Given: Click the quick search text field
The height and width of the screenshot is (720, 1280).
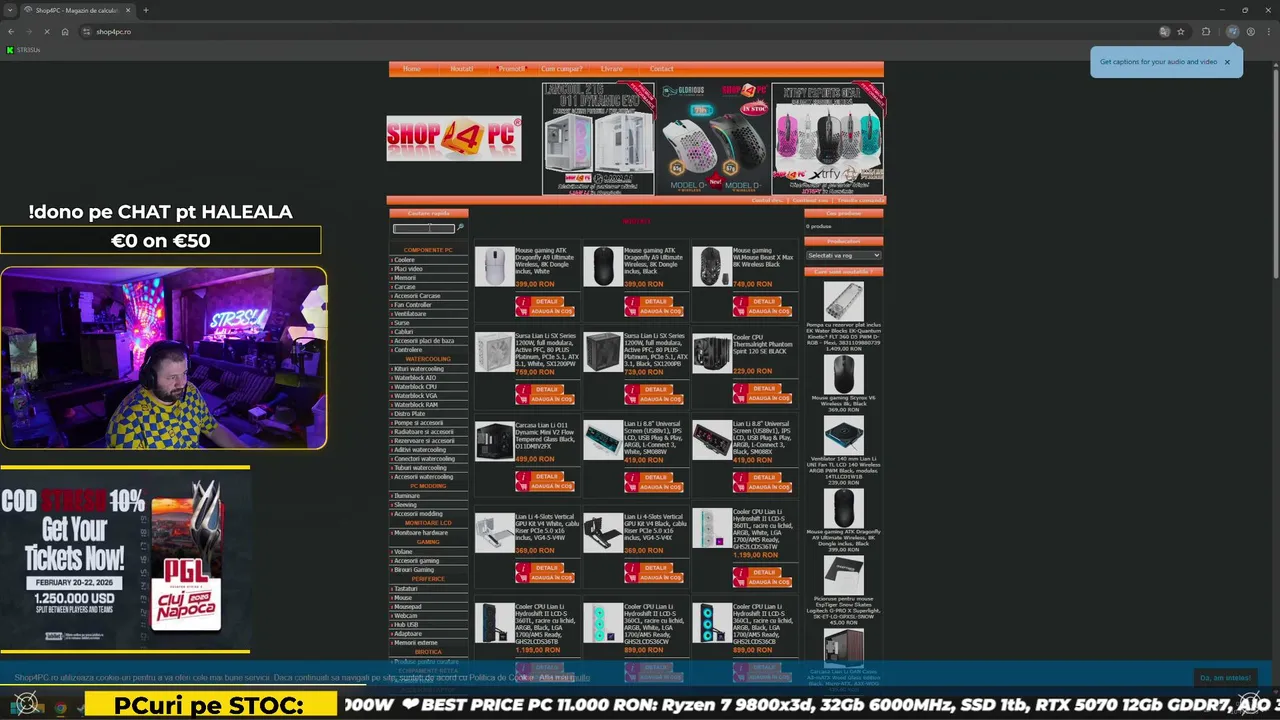Looking at the screenshot, I should (423, 228).
